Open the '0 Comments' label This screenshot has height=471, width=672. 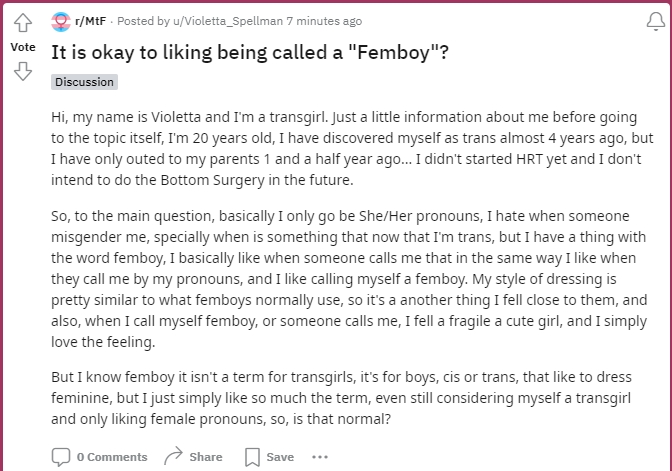pos(112,457)
